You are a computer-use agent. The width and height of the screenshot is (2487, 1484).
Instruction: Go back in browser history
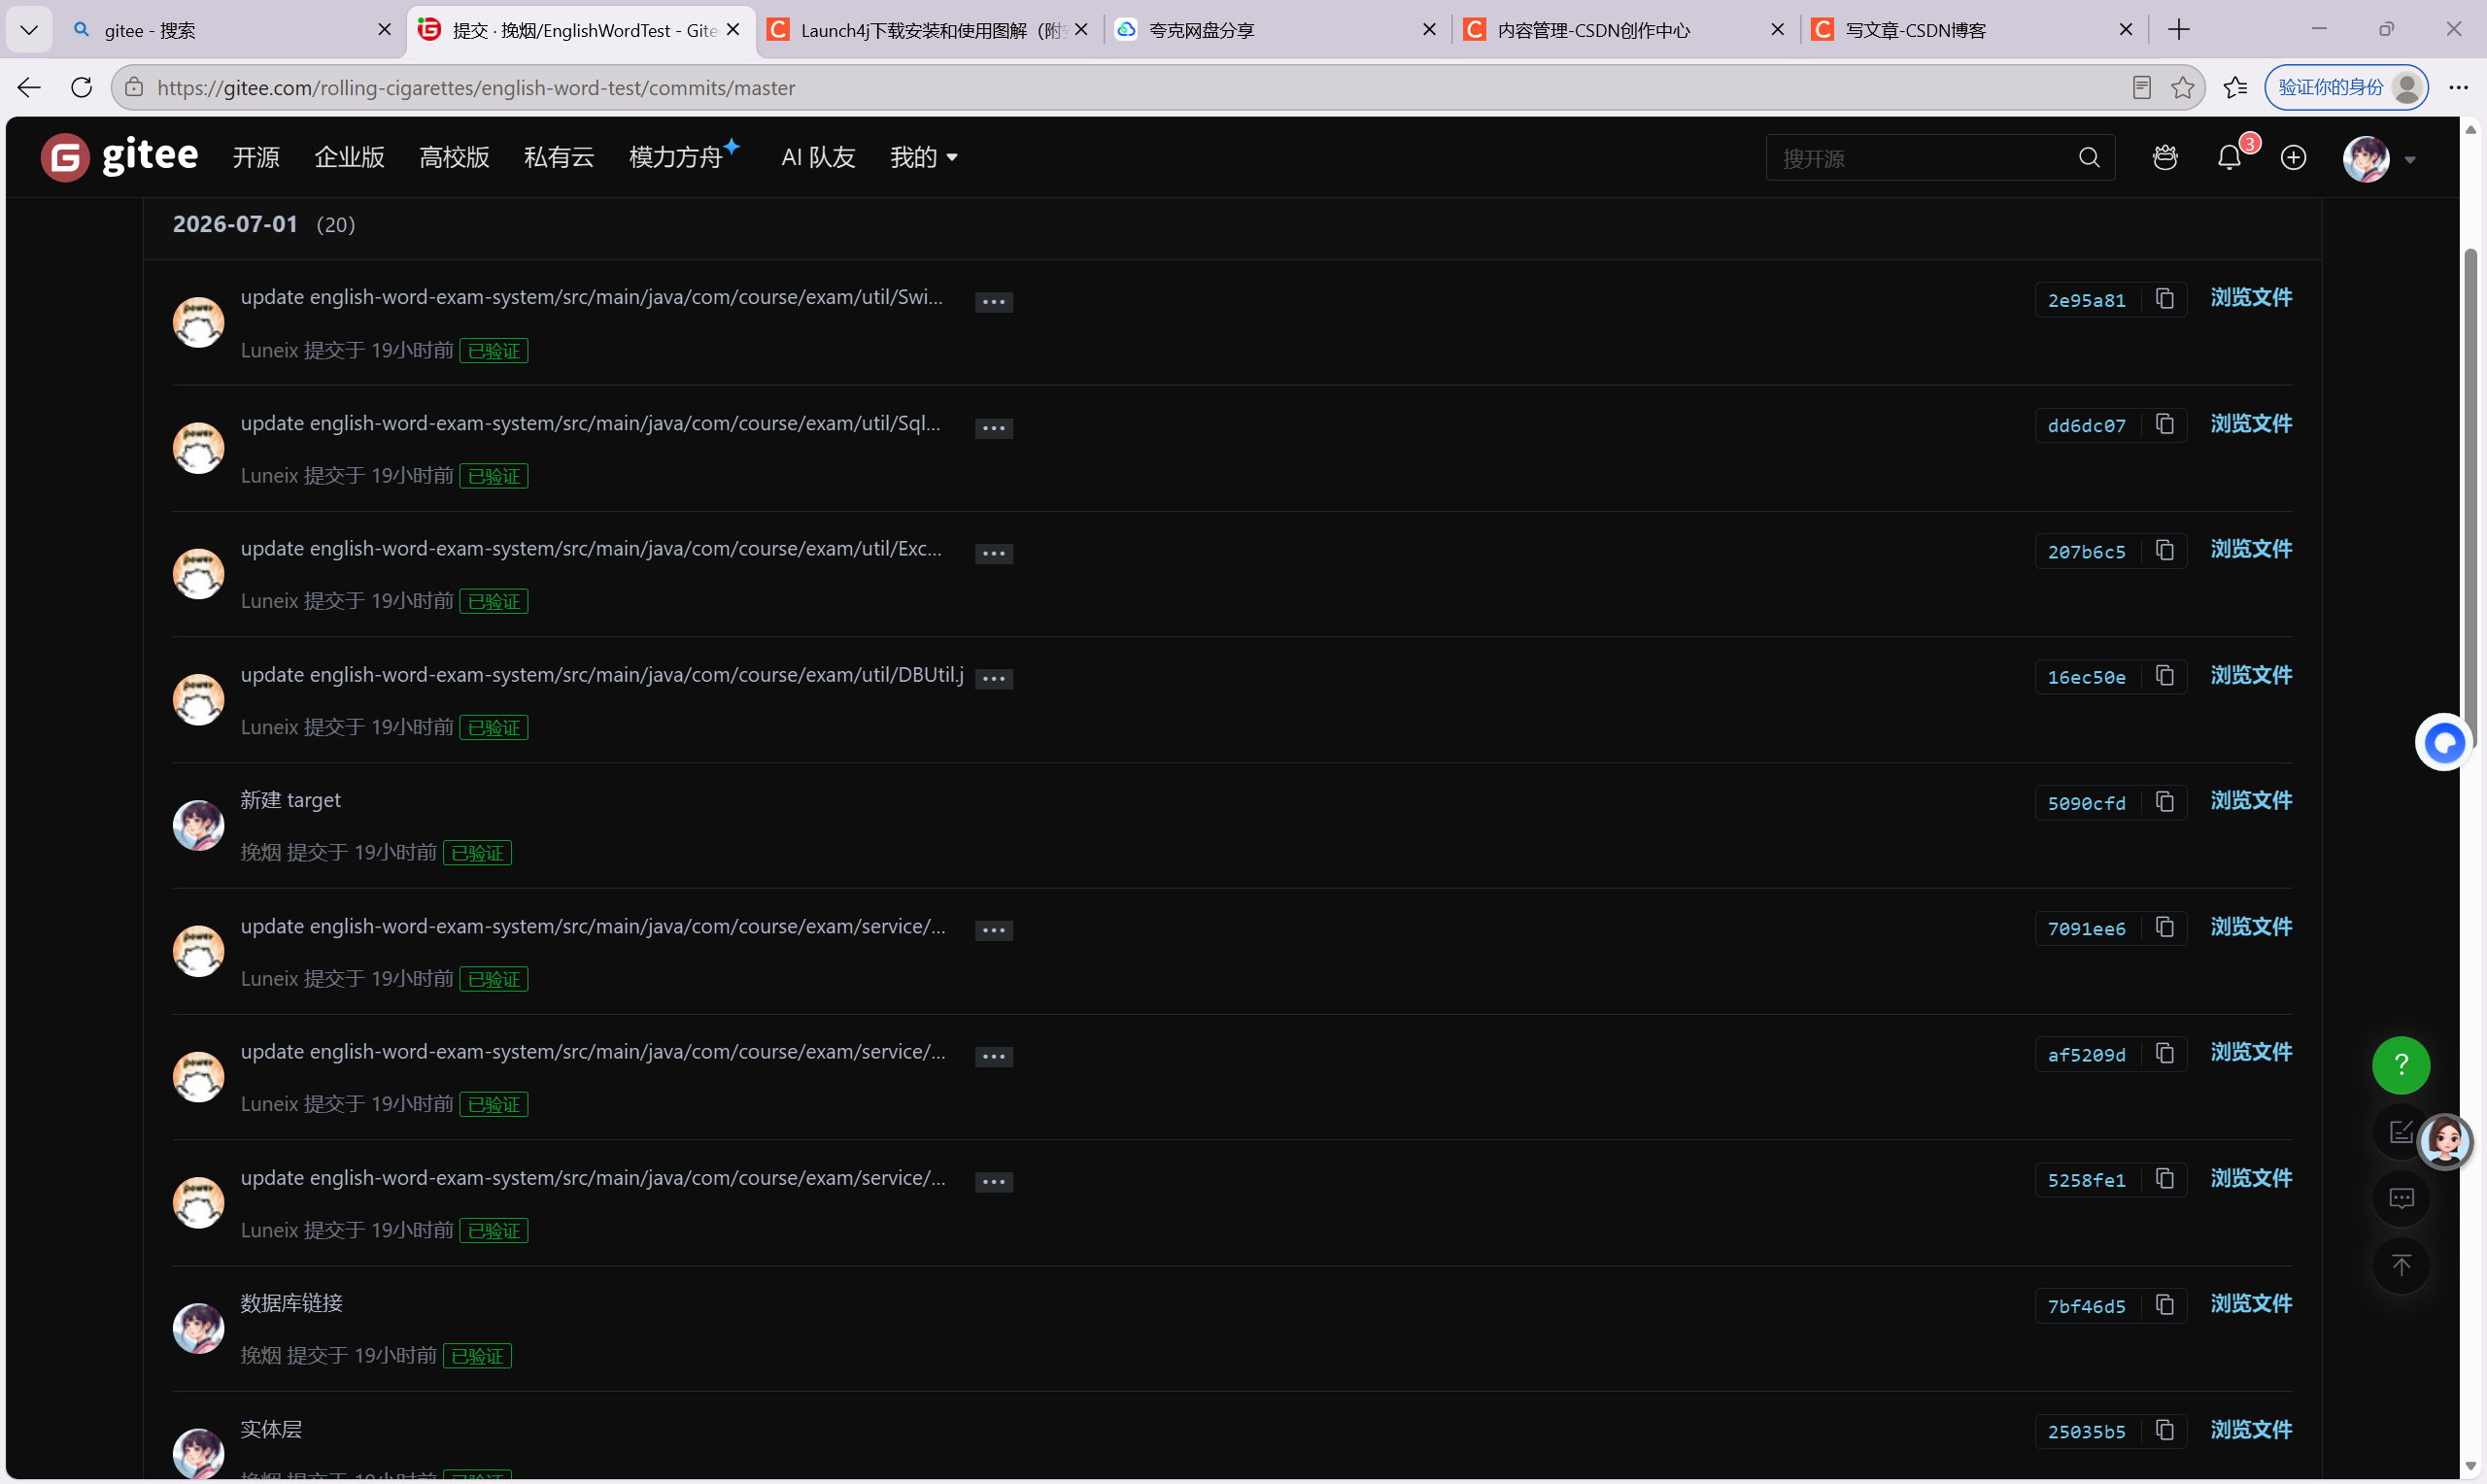click(x=29, y=88)
